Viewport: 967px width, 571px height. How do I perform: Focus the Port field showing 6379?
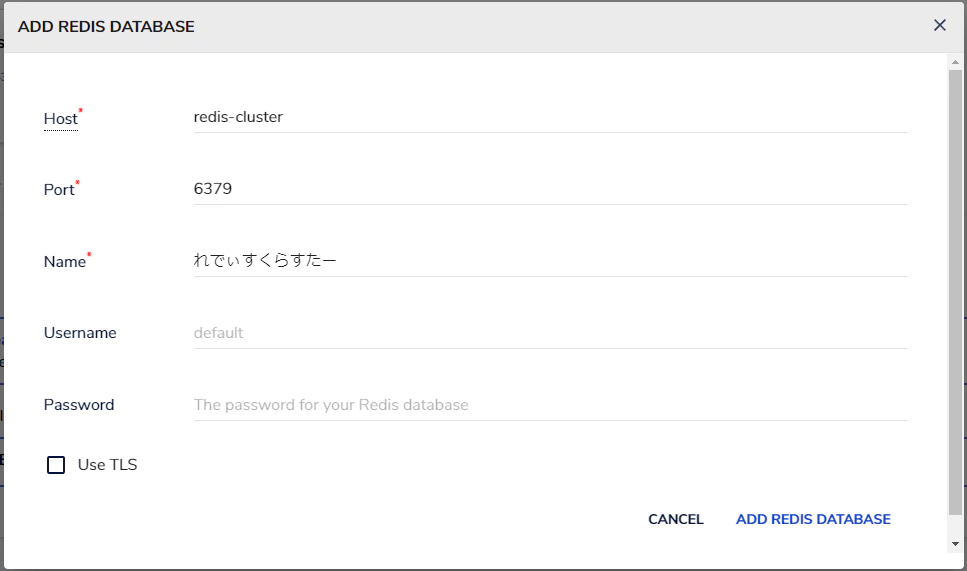pos(549,189)
